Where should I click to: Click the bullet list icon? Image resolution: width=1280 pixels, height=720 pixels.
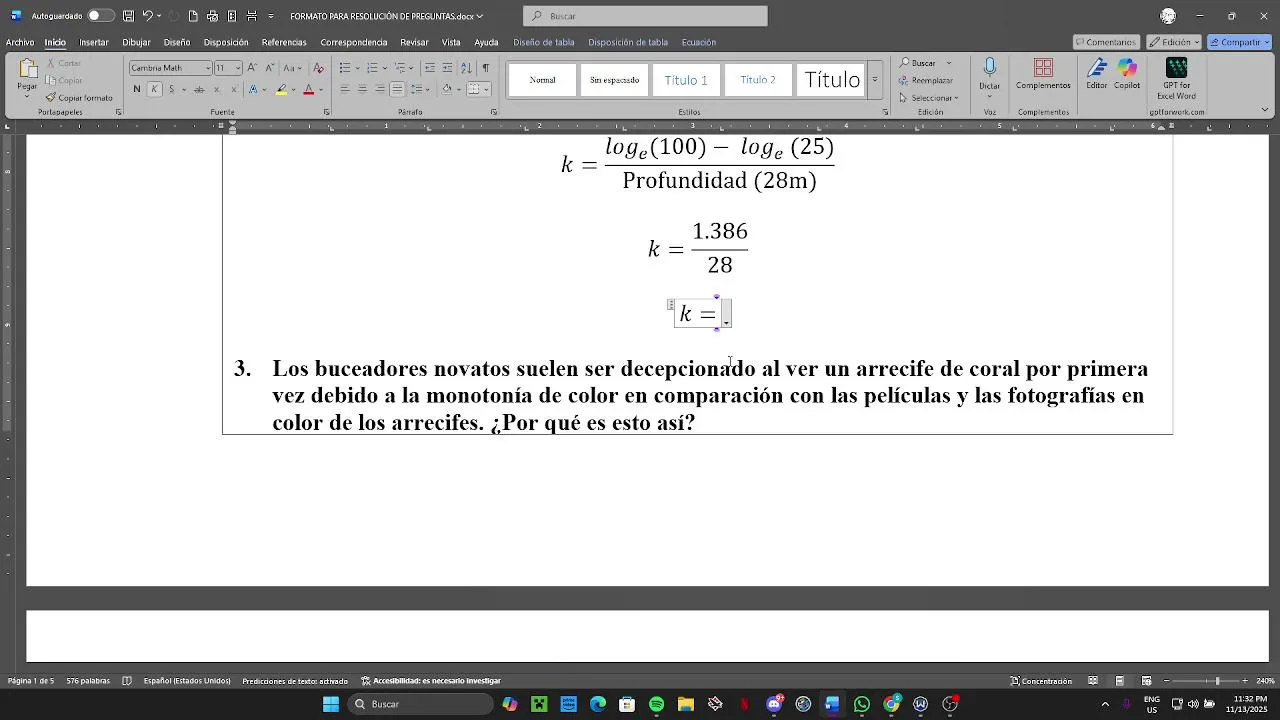click(344, 68)
